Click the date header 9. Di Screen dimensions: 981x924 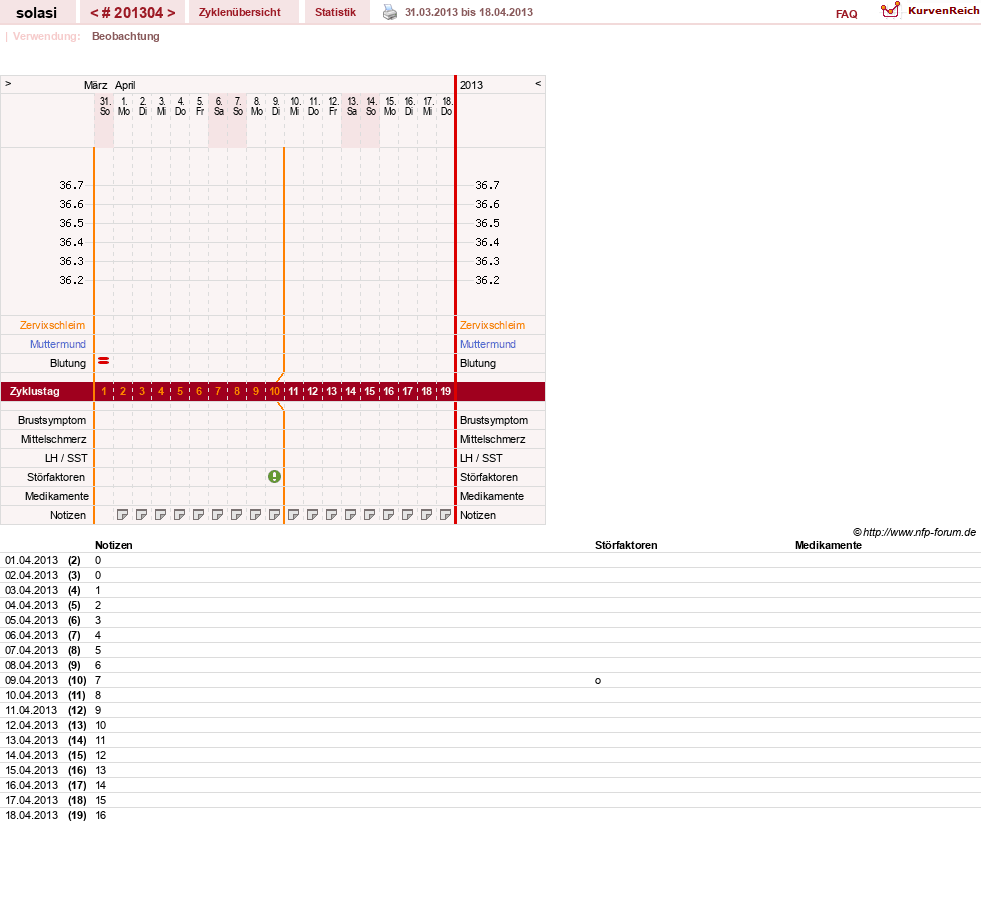click(275, 106)
